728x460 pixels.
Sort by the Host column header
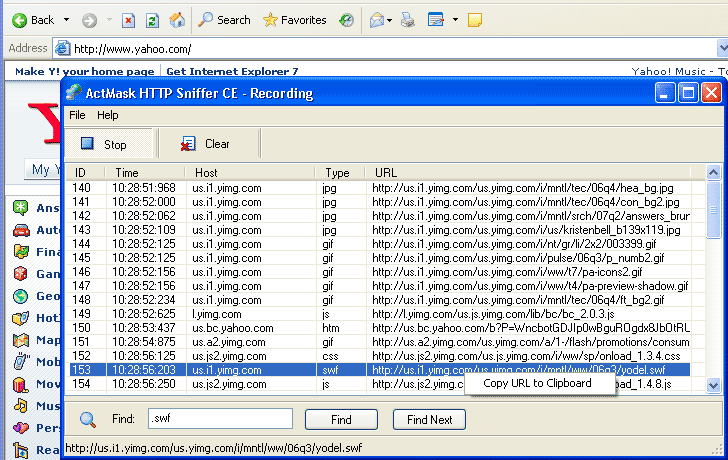[x=251, y=173]
